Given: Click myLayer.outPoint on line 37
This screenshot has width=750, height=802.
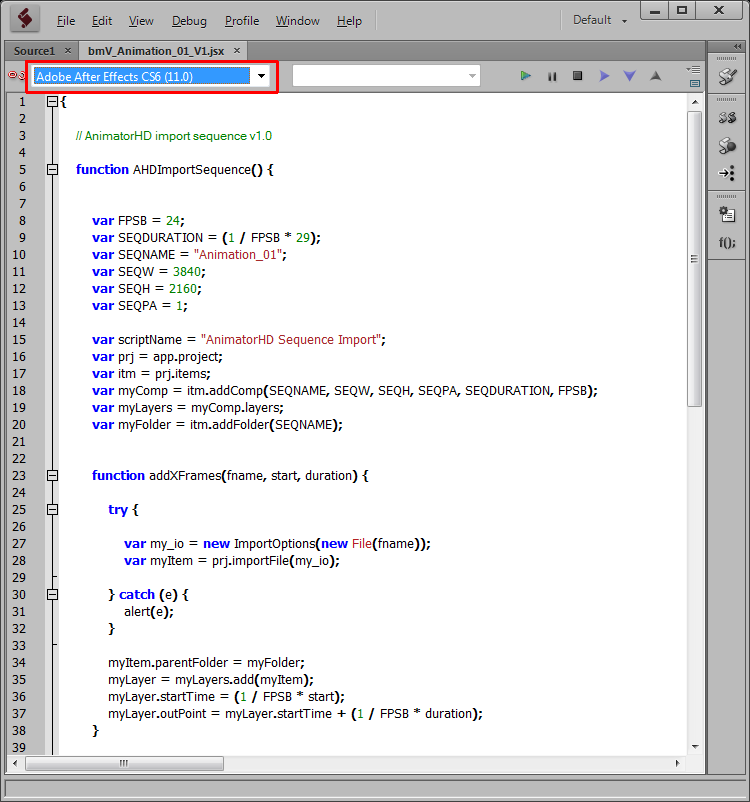Looking at the screenshot, I should coord(157,714).
